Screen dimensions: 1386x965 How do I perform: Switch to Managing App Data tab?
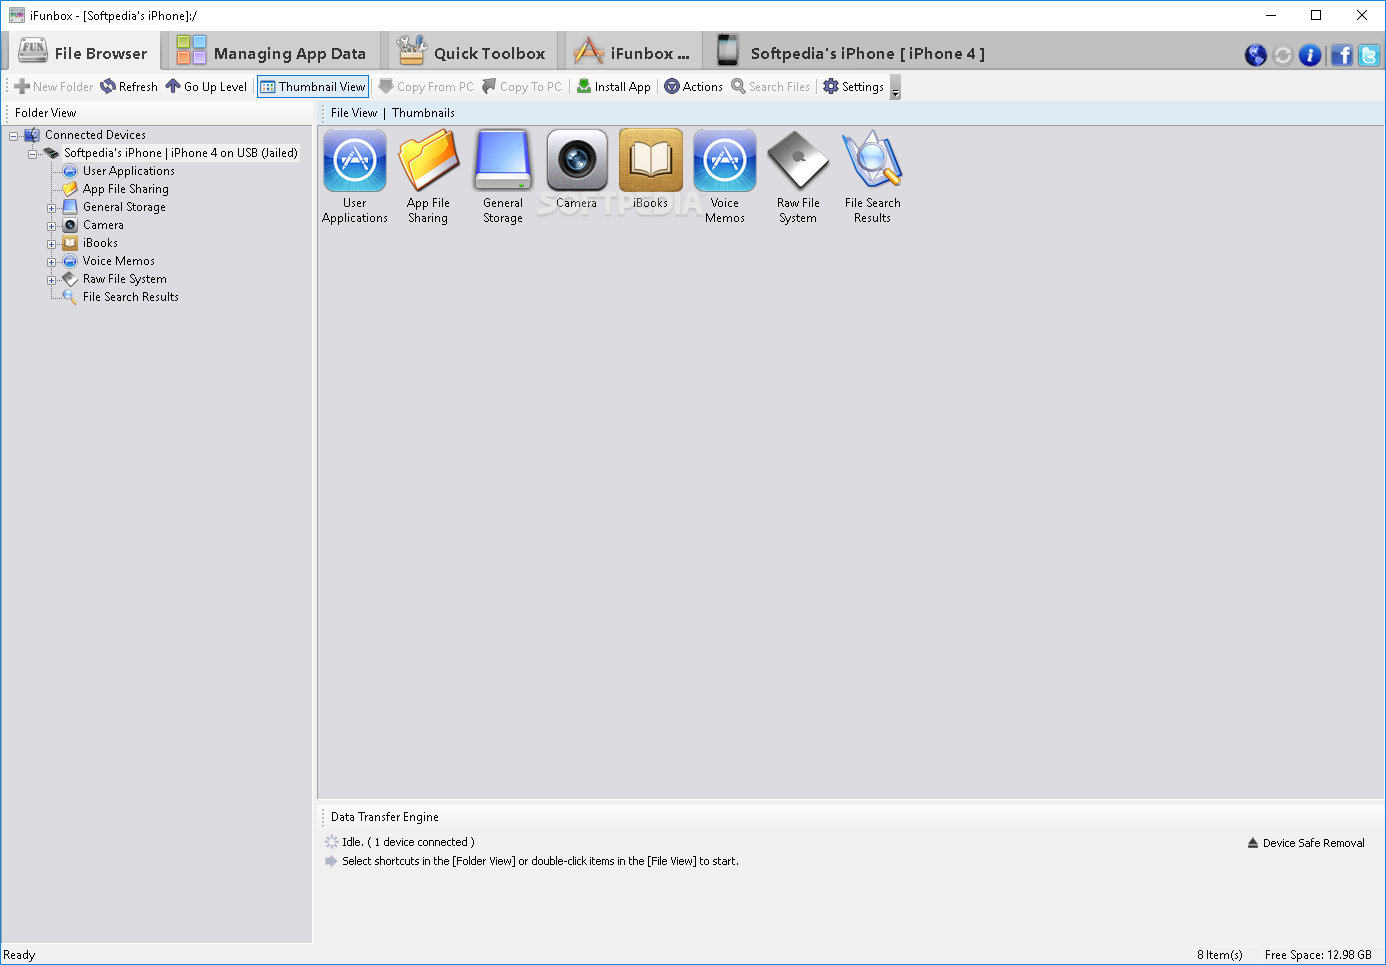(x=271, y=52)
